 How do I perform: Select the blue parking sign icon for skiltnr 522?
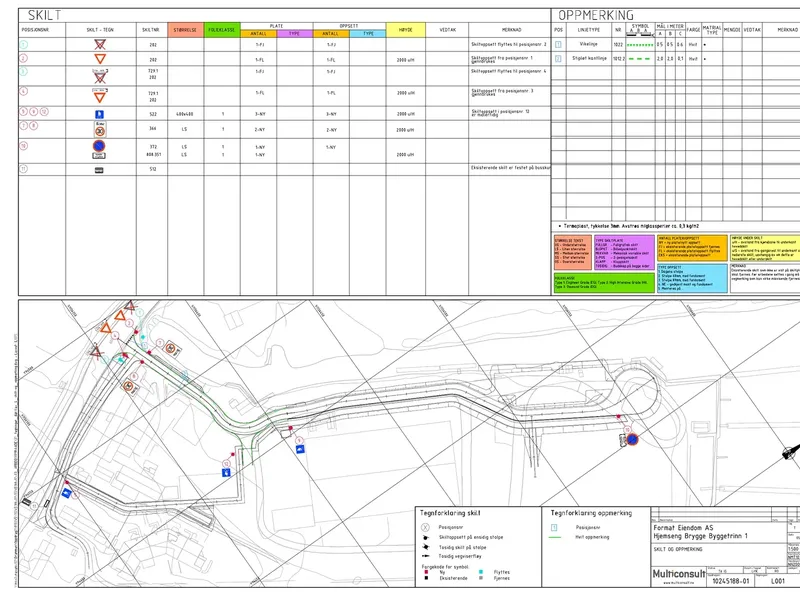[99, 114]
